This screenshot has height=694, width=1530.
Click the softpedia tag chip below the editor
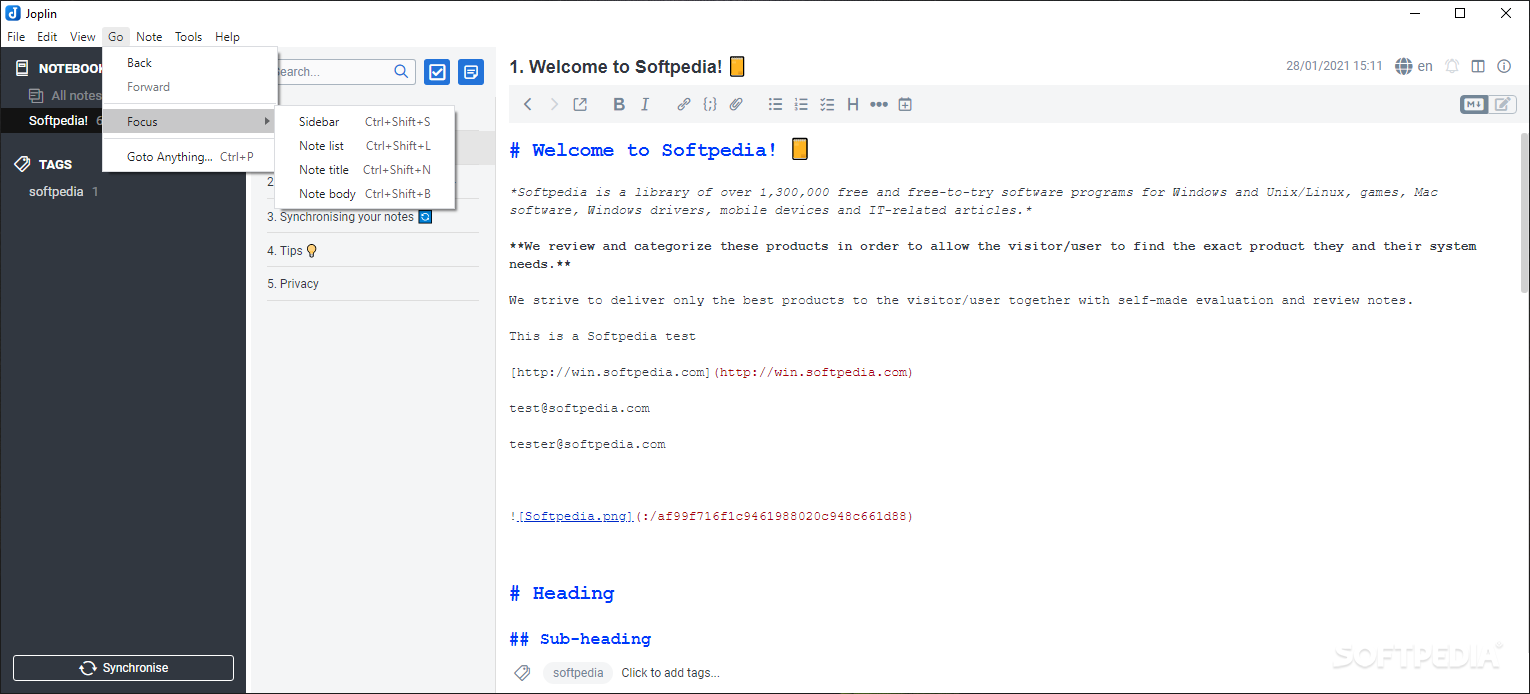pos(578,673)
